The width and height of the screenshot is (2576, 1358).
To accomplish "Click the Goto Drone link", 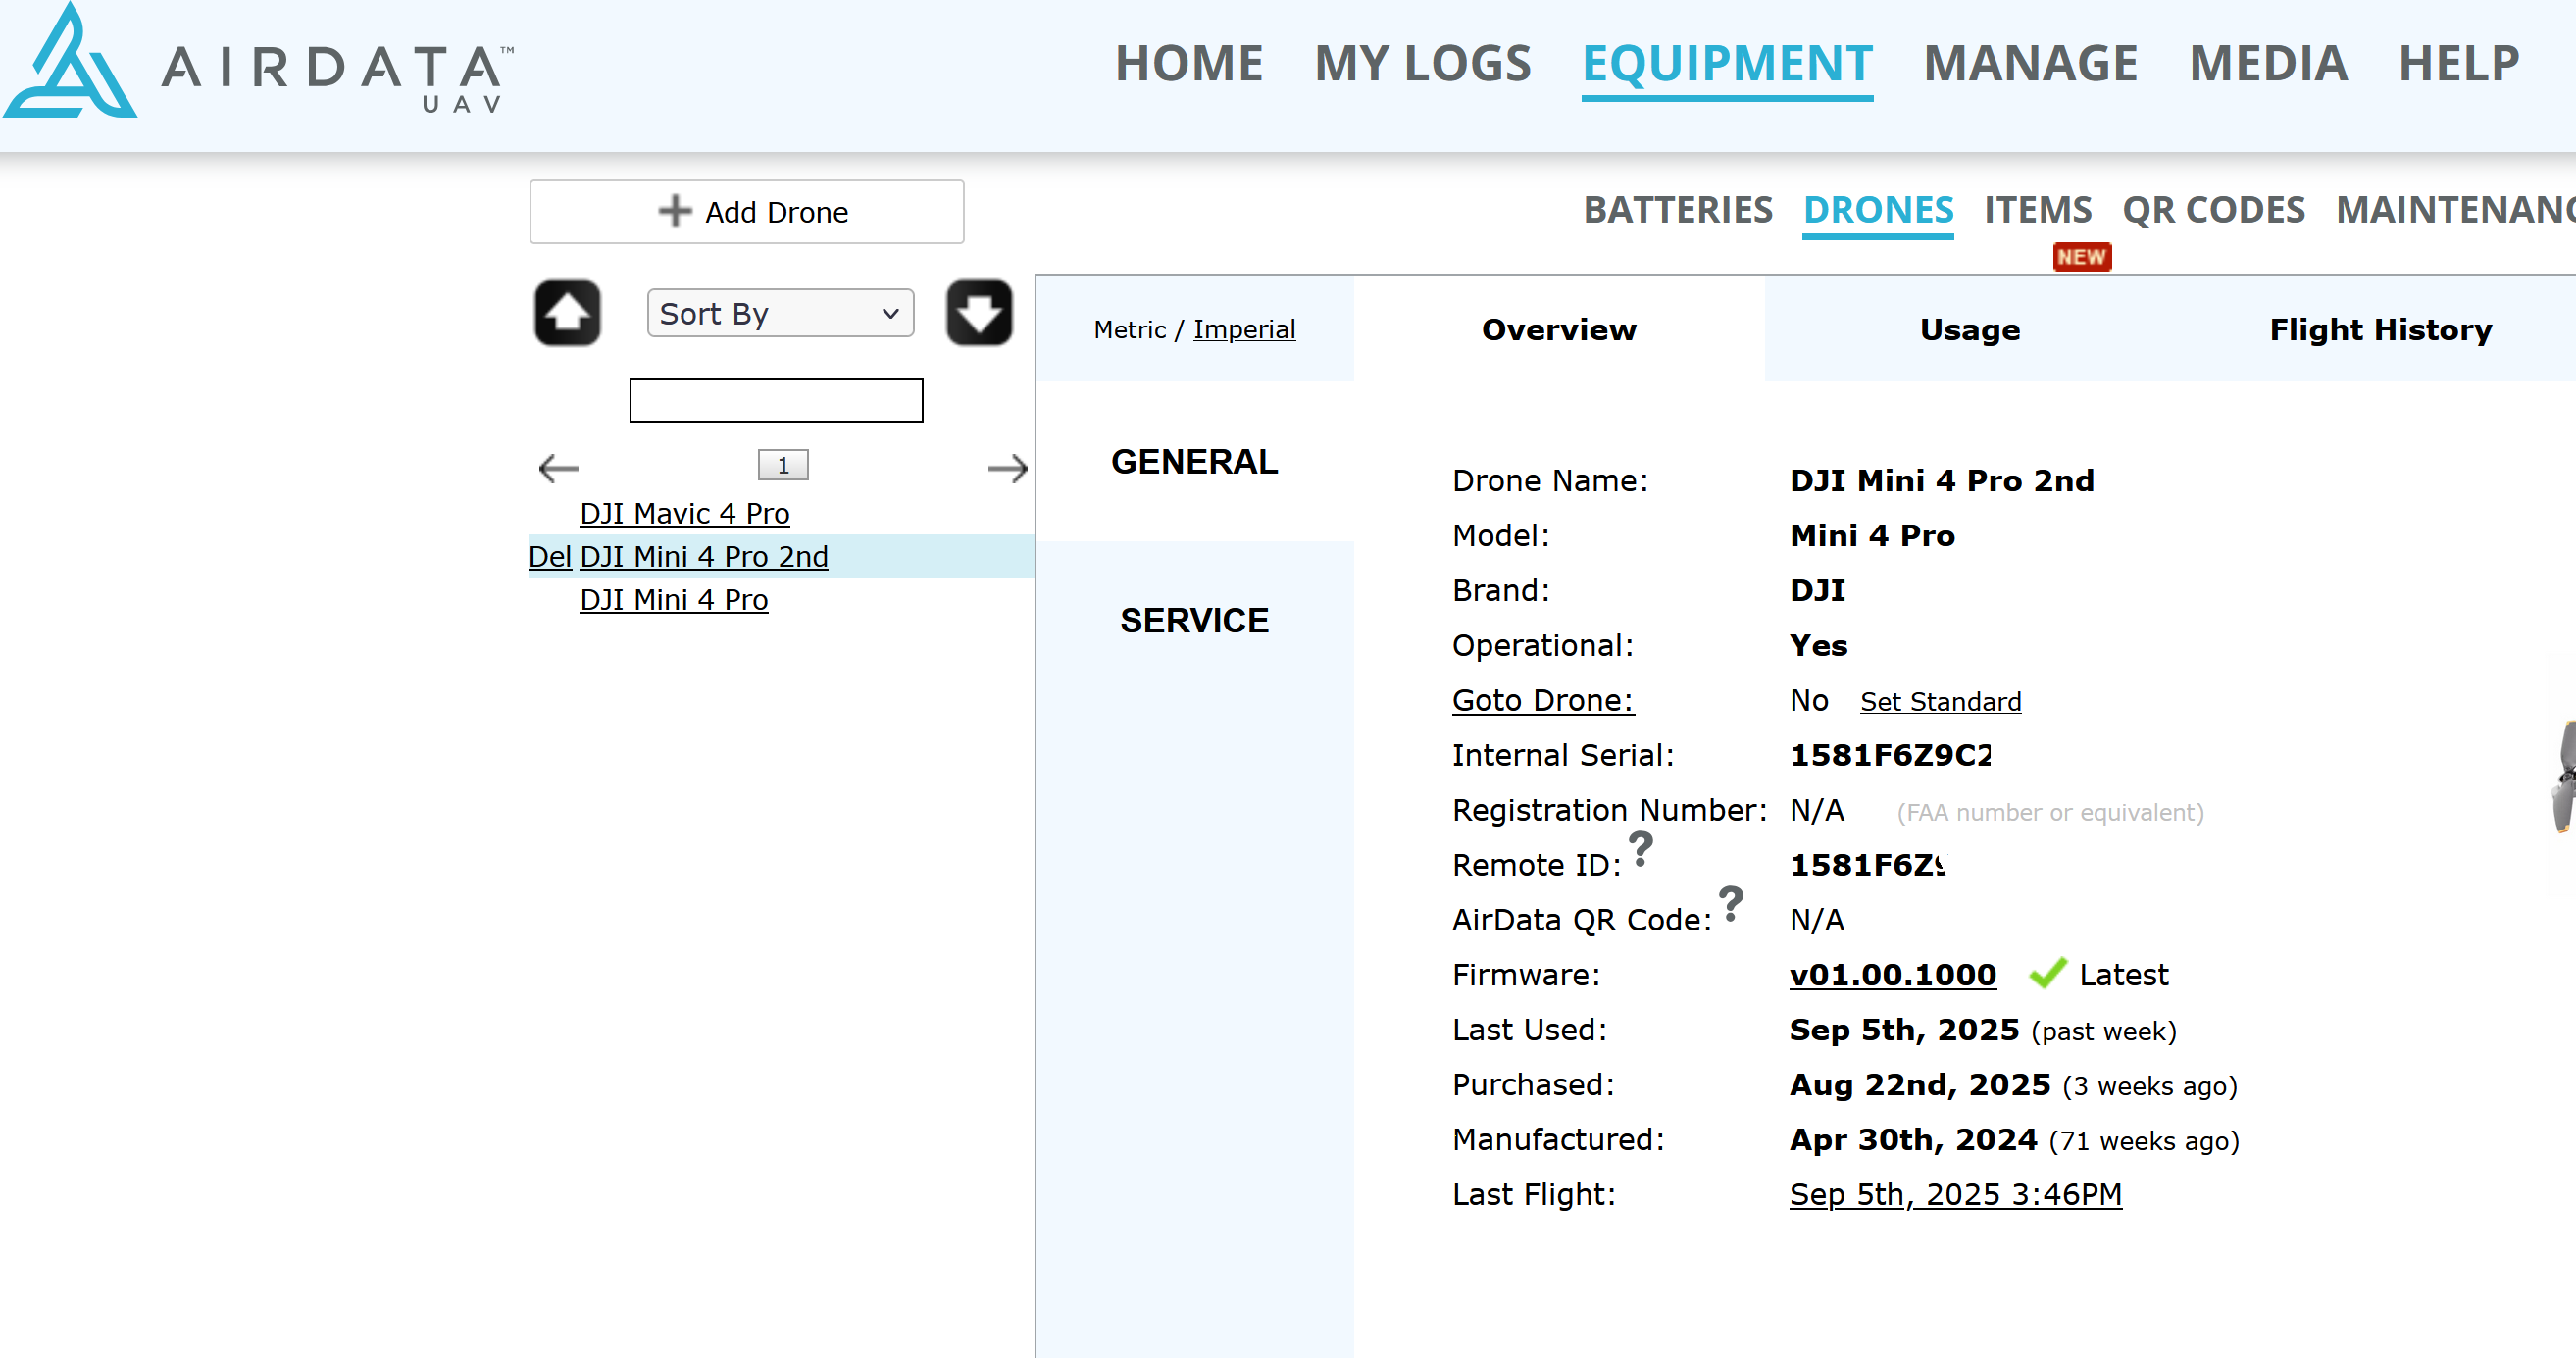I will click(1543, 700).
